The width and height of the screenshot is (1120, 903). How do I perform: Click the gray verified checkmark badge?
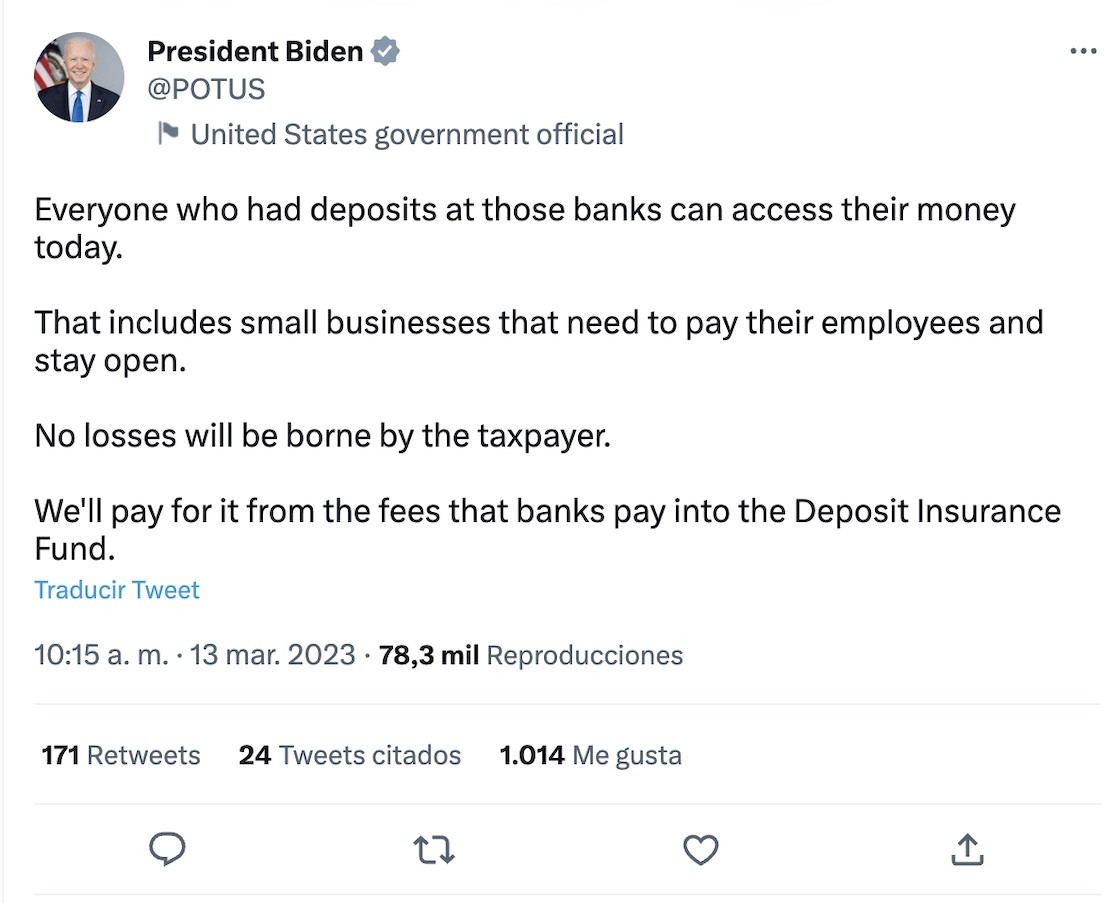pyautogui.click(x=386, y=52)
